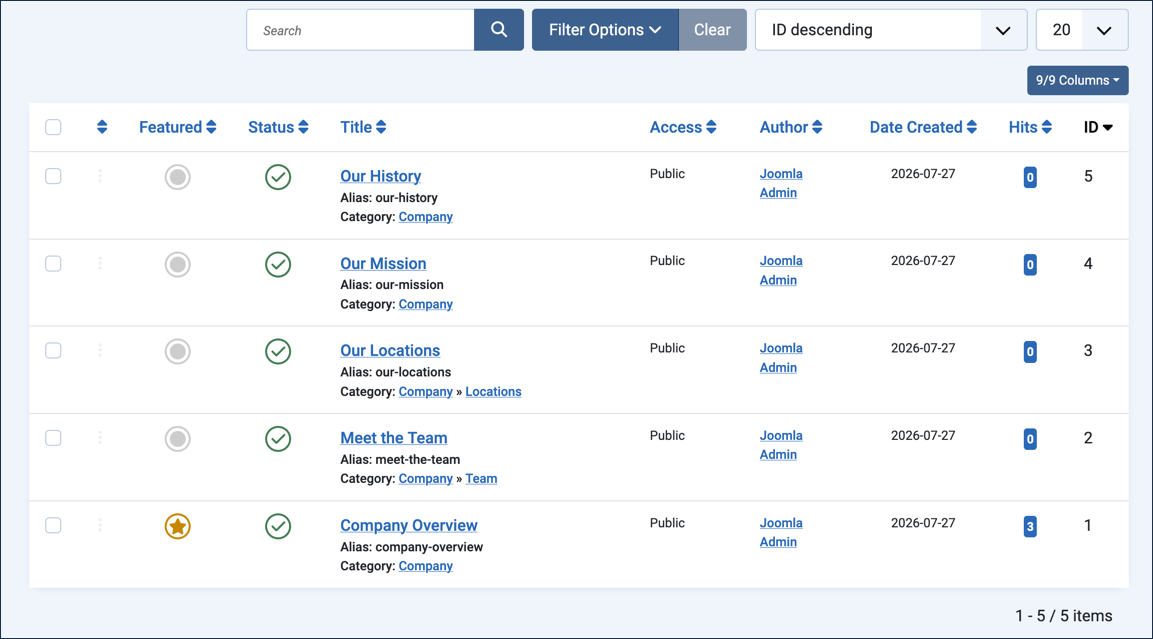
Task: Focus the Search text field
Action: [x=360, y=30]
